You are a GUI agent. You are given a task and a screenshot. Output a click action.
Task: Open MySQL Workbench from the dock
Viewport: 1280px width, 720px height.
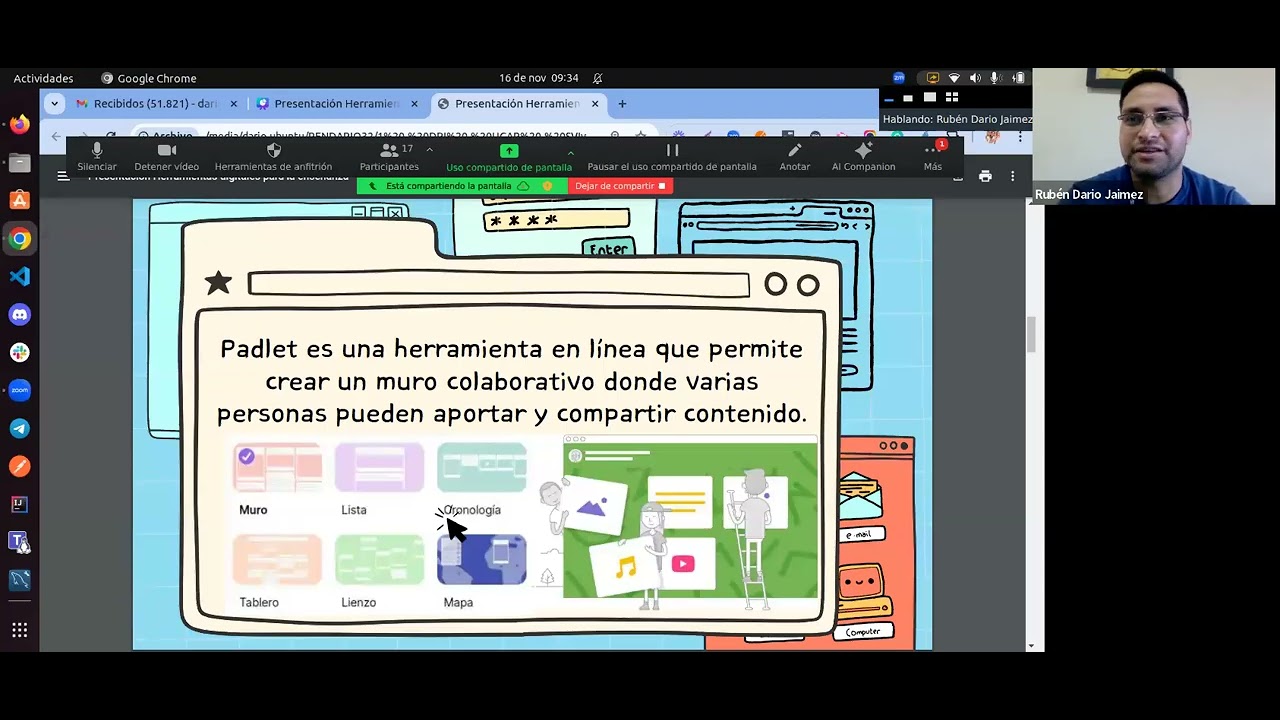(19, 580)
